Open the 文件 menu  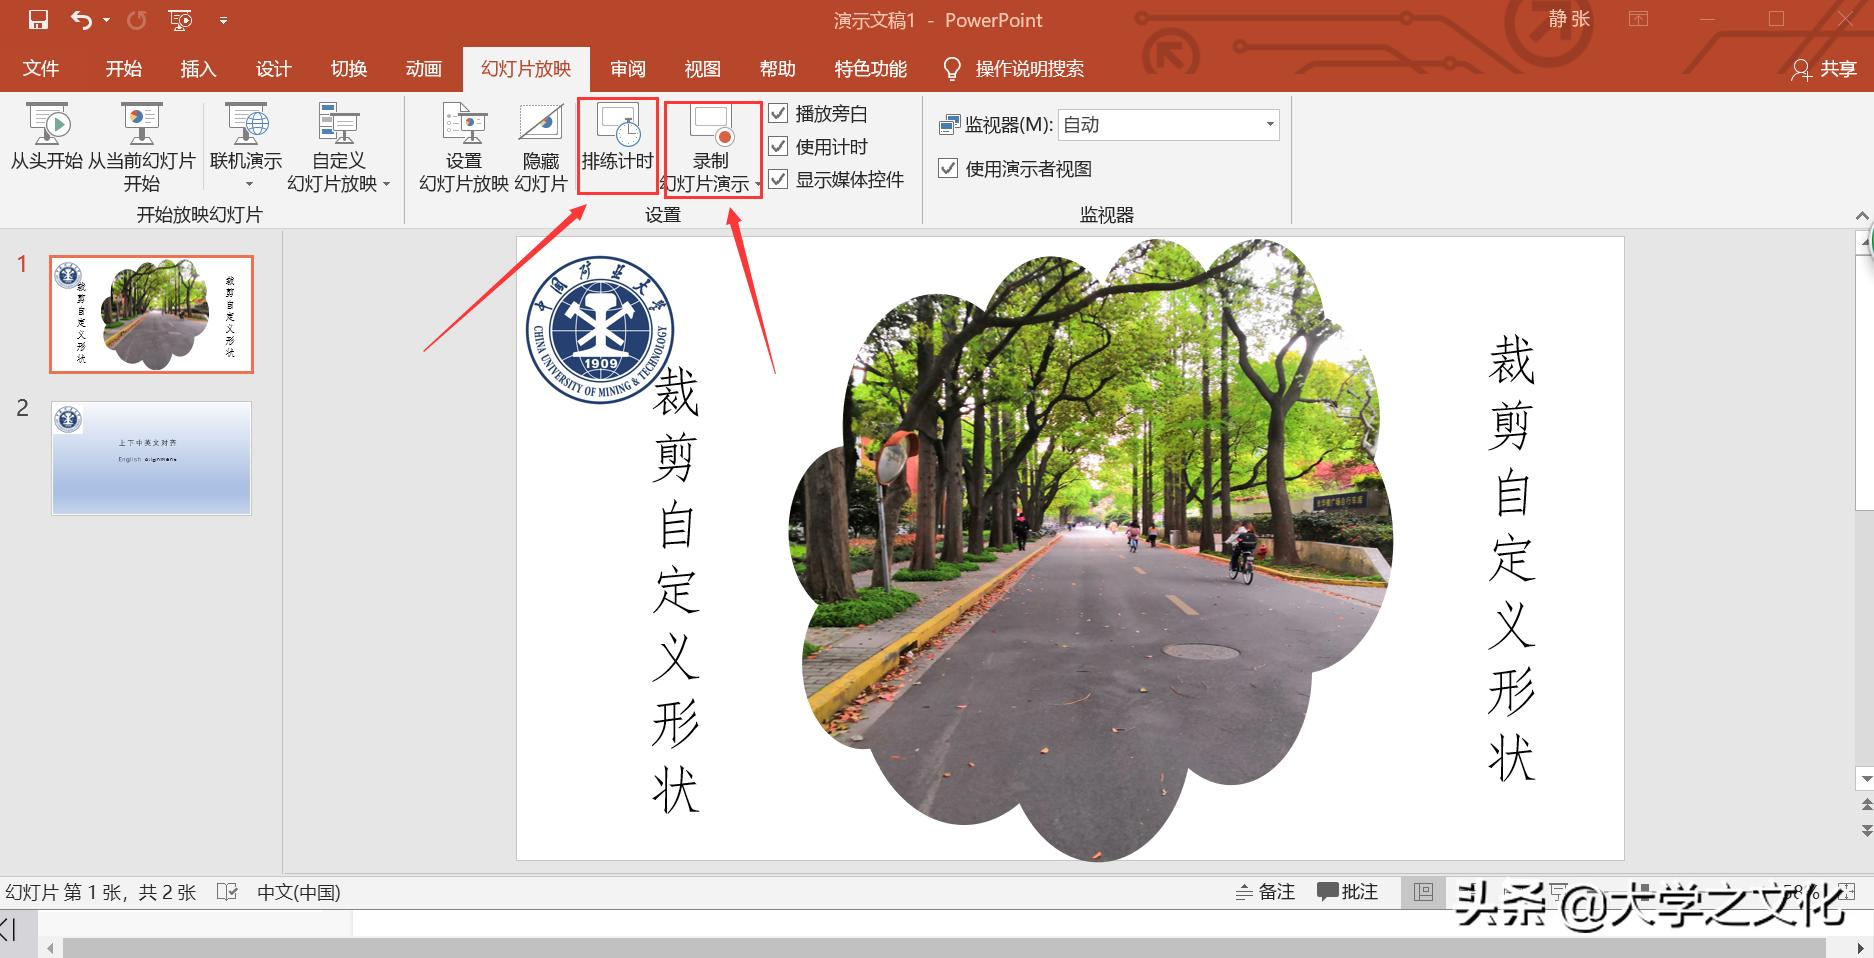click(x=40, y=69)
